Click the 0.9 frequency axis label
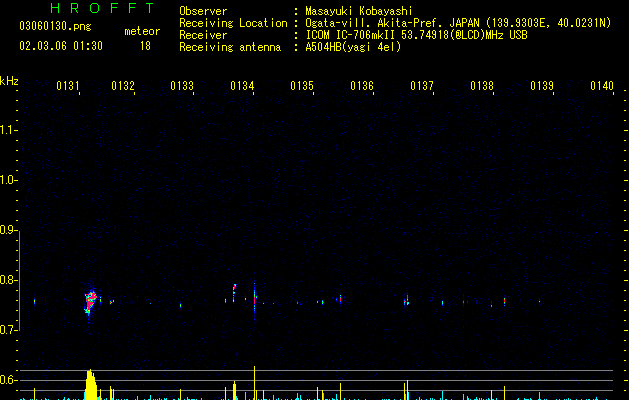 coord(8,230)
